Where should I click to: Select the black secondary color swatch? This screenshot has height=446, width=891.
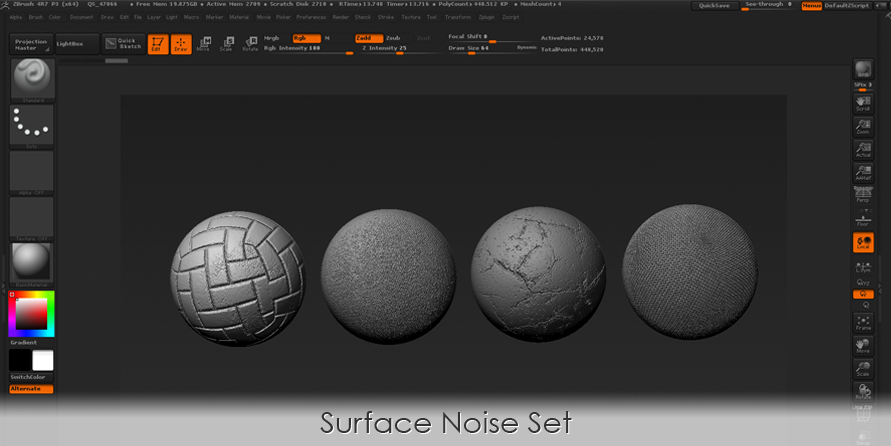20,360
